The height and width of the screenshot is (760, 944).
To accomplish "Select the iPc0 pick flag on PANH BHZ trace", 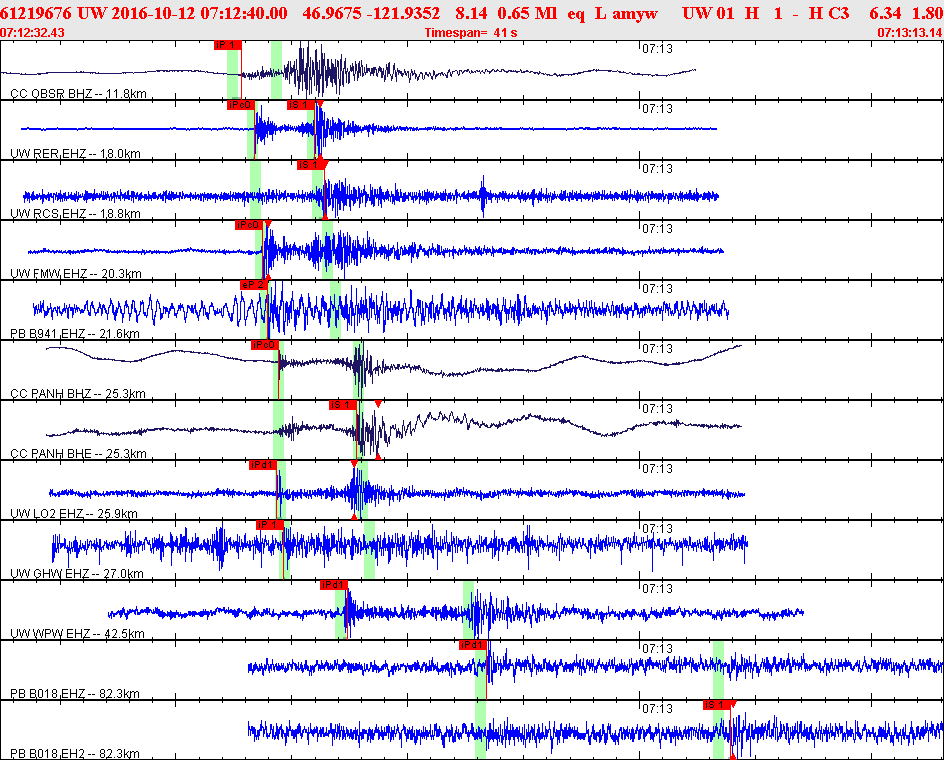I will pyautogui.click(x=266, y=345).
